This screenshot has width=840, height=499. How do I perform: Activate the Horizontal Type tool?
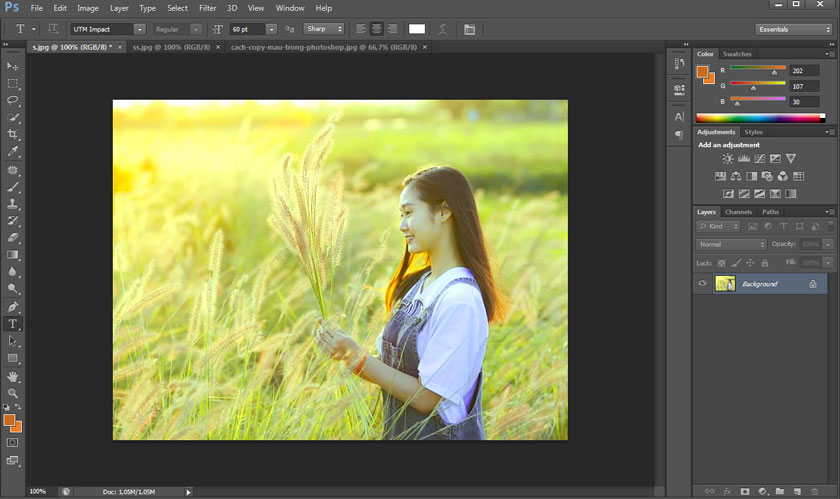(13, 324)
